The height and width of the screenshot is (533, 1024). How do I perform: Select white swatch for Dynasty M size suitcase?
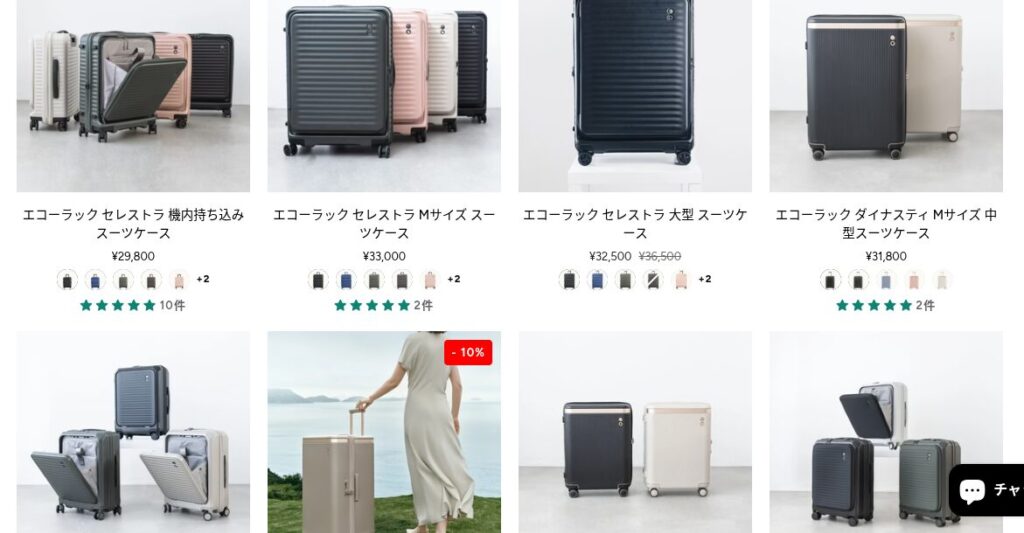(x=942, y=280)
